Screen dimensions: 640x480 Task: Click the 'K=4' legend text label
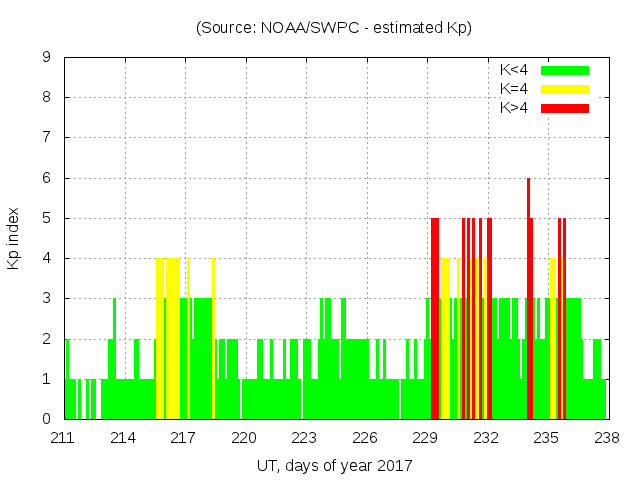514,89
